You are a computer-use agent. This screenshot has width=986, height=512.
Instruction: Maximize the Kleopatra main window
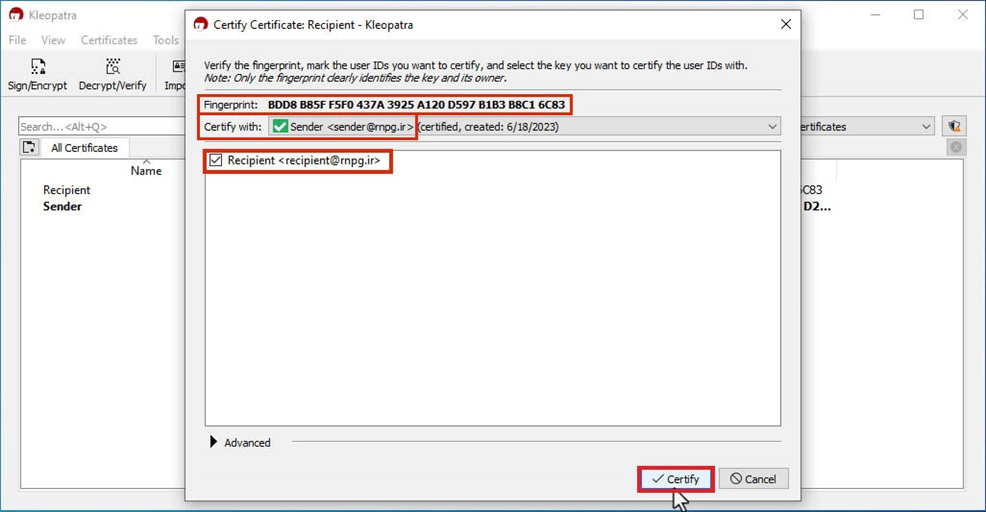[x=919, y=14]
